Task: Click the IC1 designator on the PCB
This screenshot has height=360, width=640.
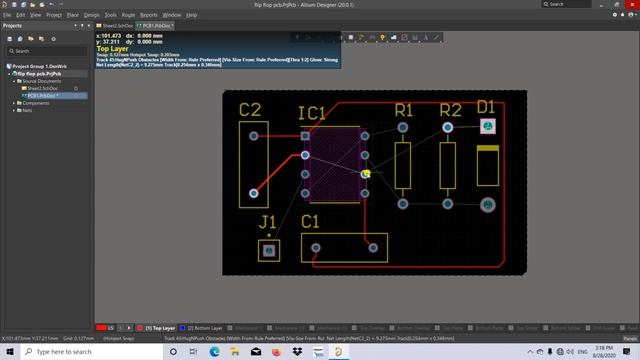Action: click(312, 113)
